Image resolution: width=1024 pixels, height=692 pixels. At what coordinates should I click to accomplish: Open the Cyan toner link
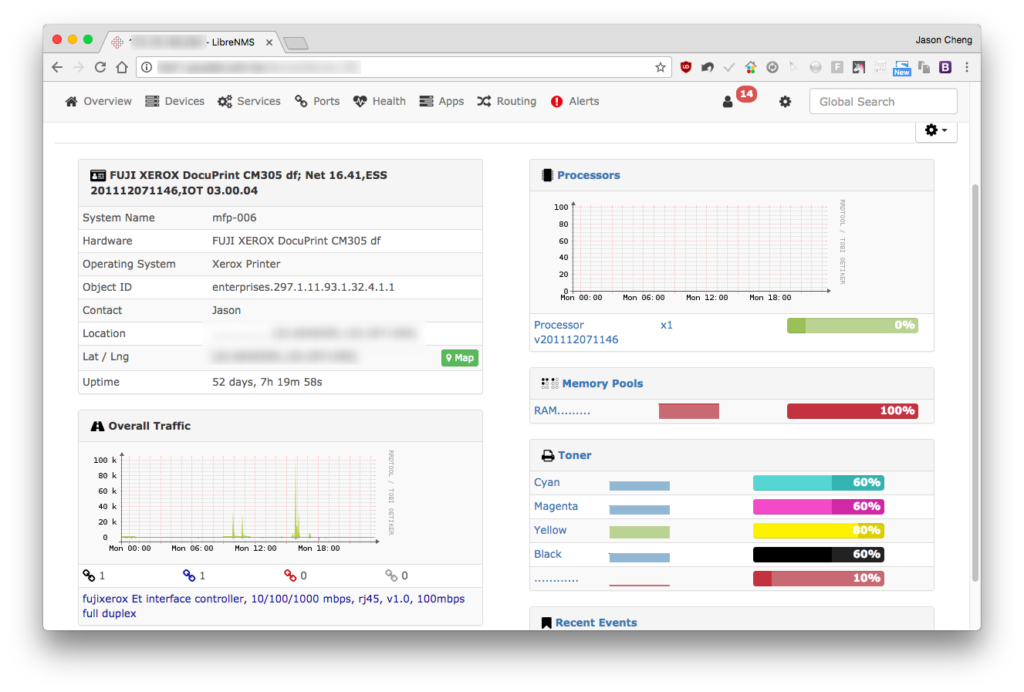pyautogui.click(x=547, y=482)
